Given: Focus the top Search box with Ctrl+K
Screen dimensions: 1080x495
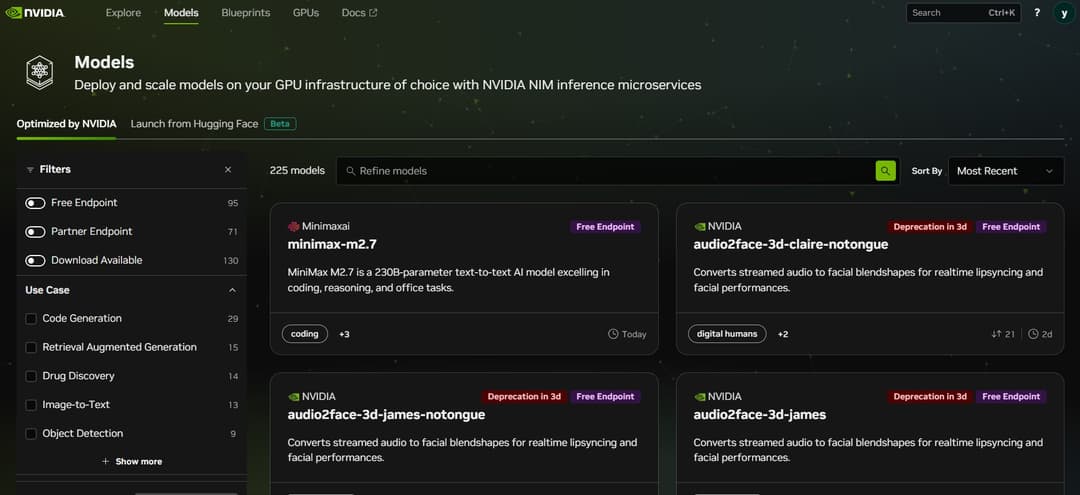Looking at the screenshot, I should (962, 12).
